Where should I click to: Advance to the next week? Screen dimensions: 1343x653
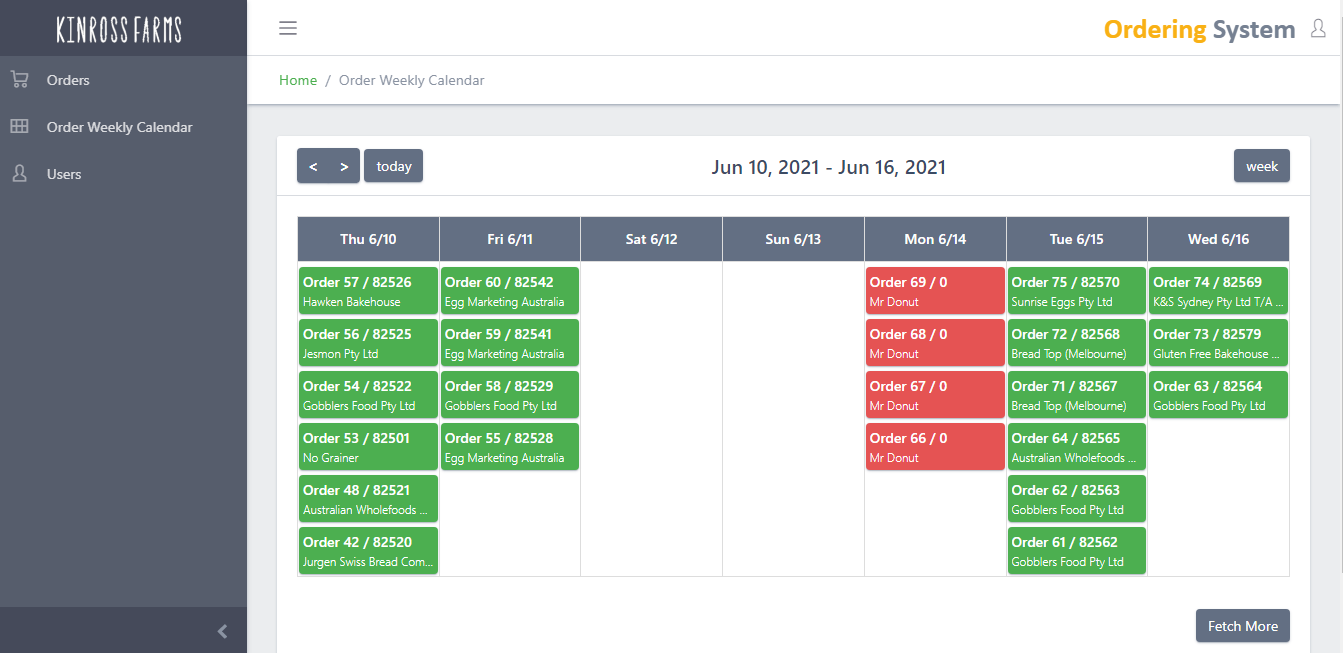point(344,166)
